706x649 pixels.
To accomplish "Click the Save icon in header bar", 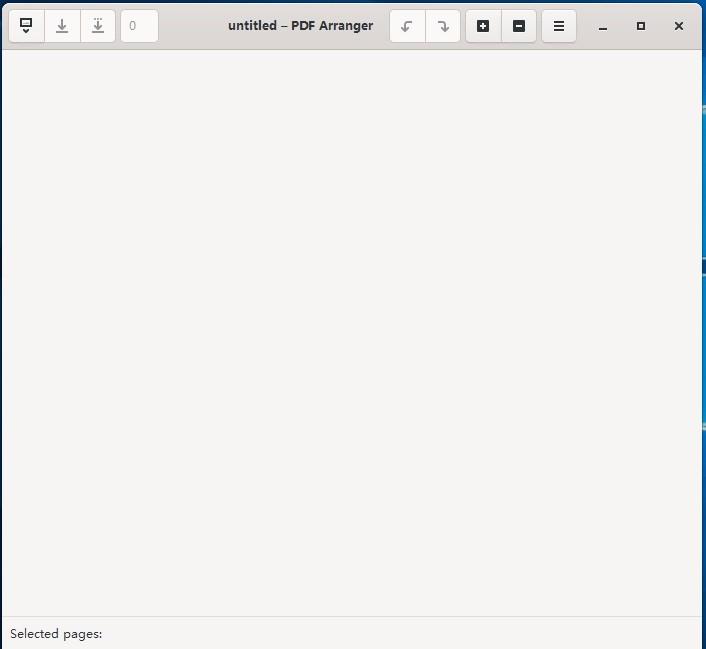I will 62,26.
